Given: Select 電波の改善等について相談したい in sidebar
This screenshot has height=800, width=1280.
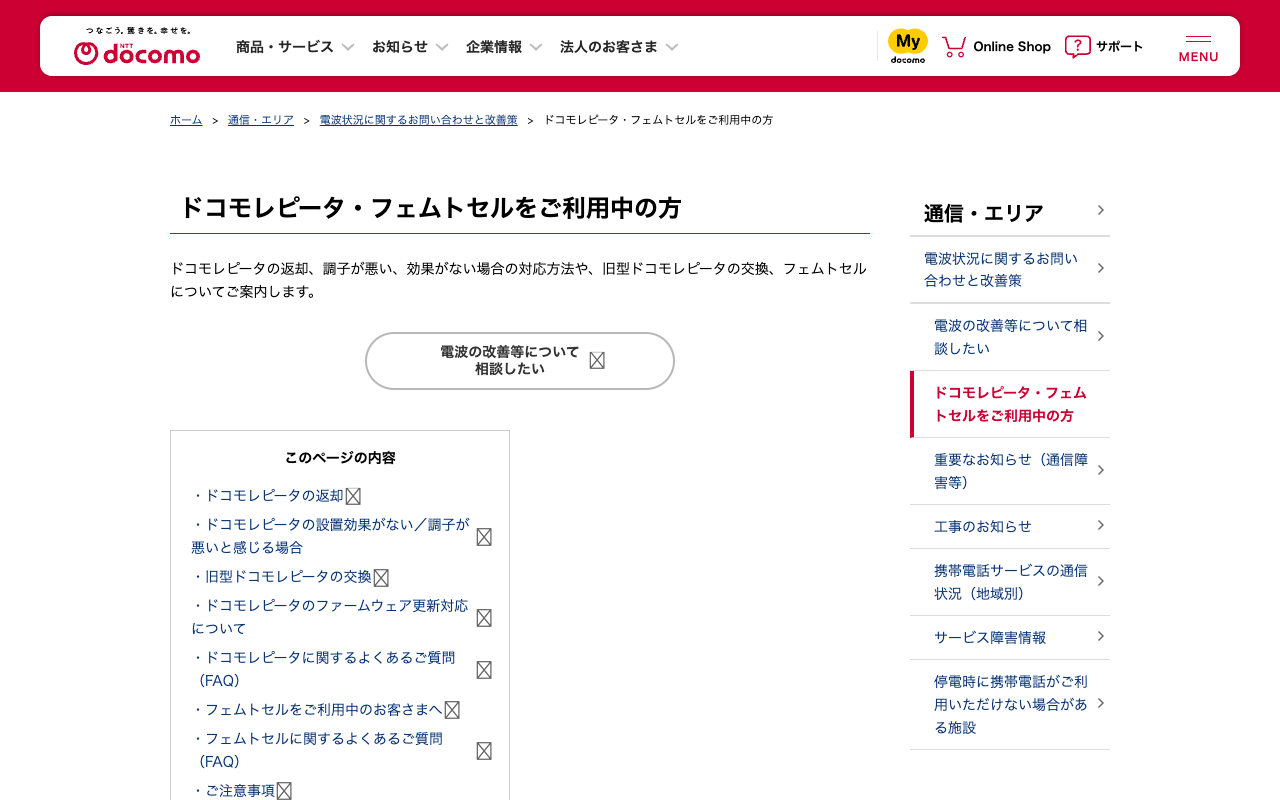Looking at the screenshot, I should pyautogui.click(x=1010, y=337).
